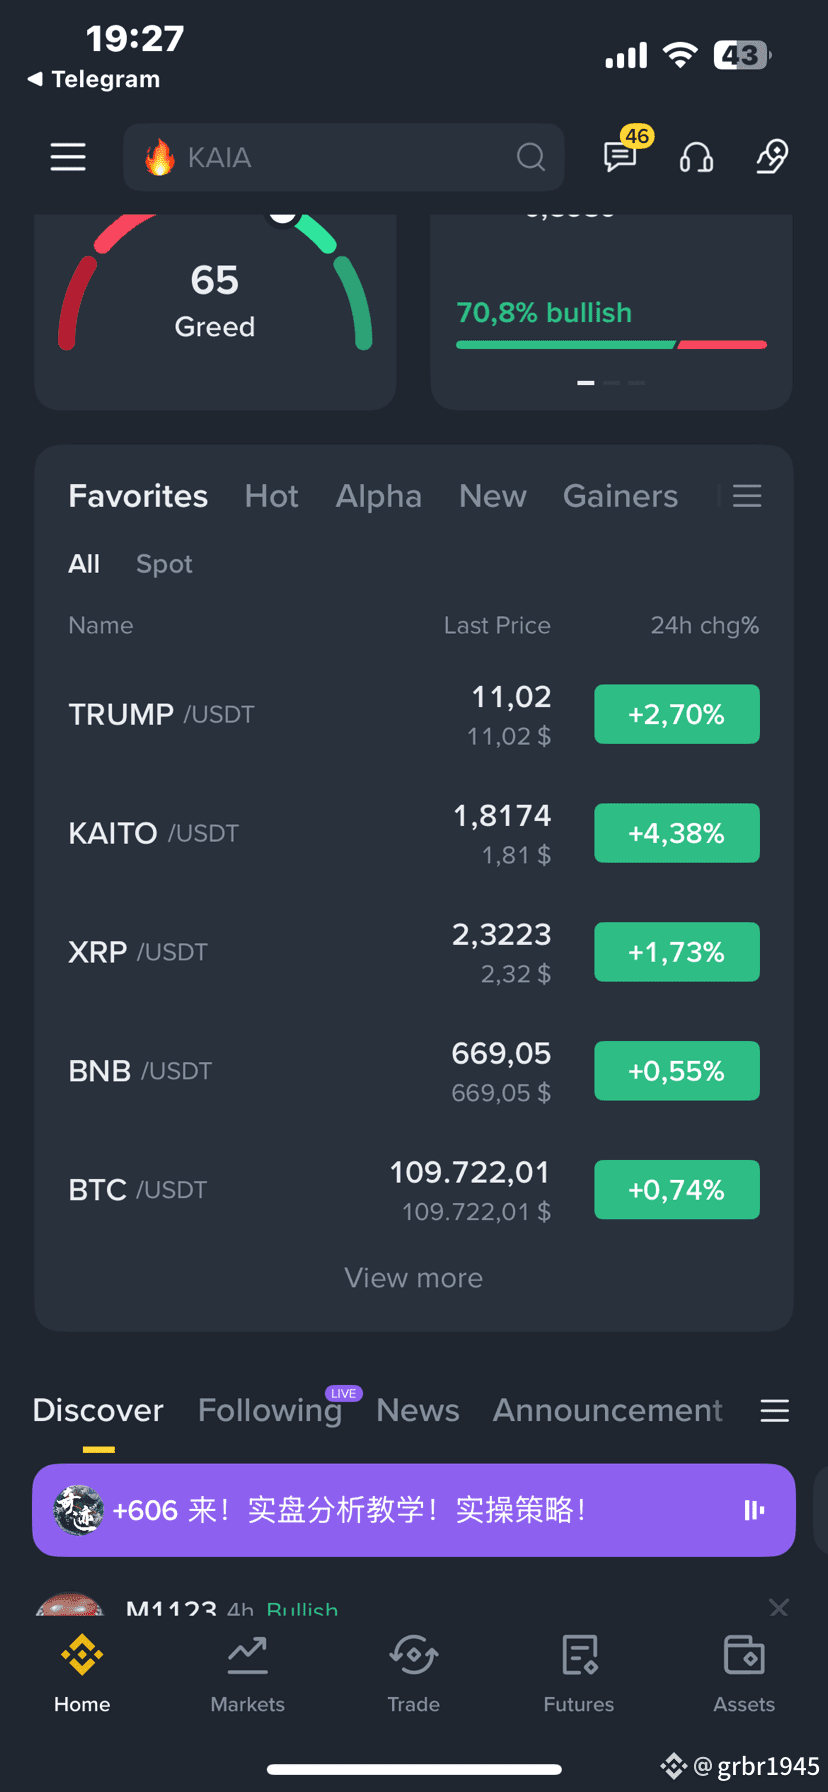Screen dimensions: 828x1792
Task: Tap the BTC +0,74% change button
Action: tap(677, 1190)
